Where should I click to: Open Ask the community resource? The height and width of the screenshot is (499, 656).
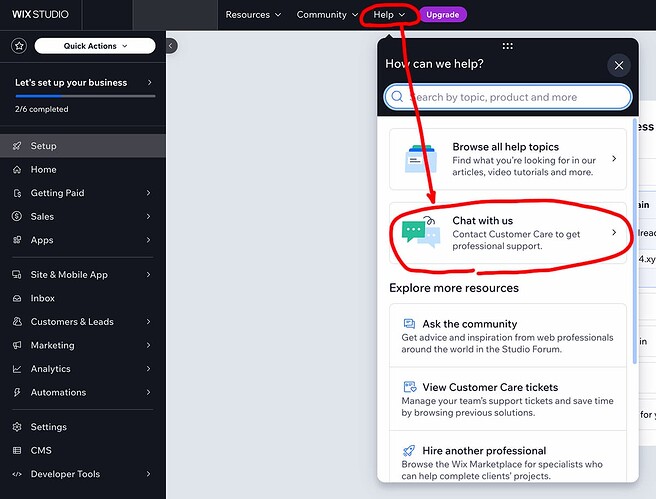(507, 335)
